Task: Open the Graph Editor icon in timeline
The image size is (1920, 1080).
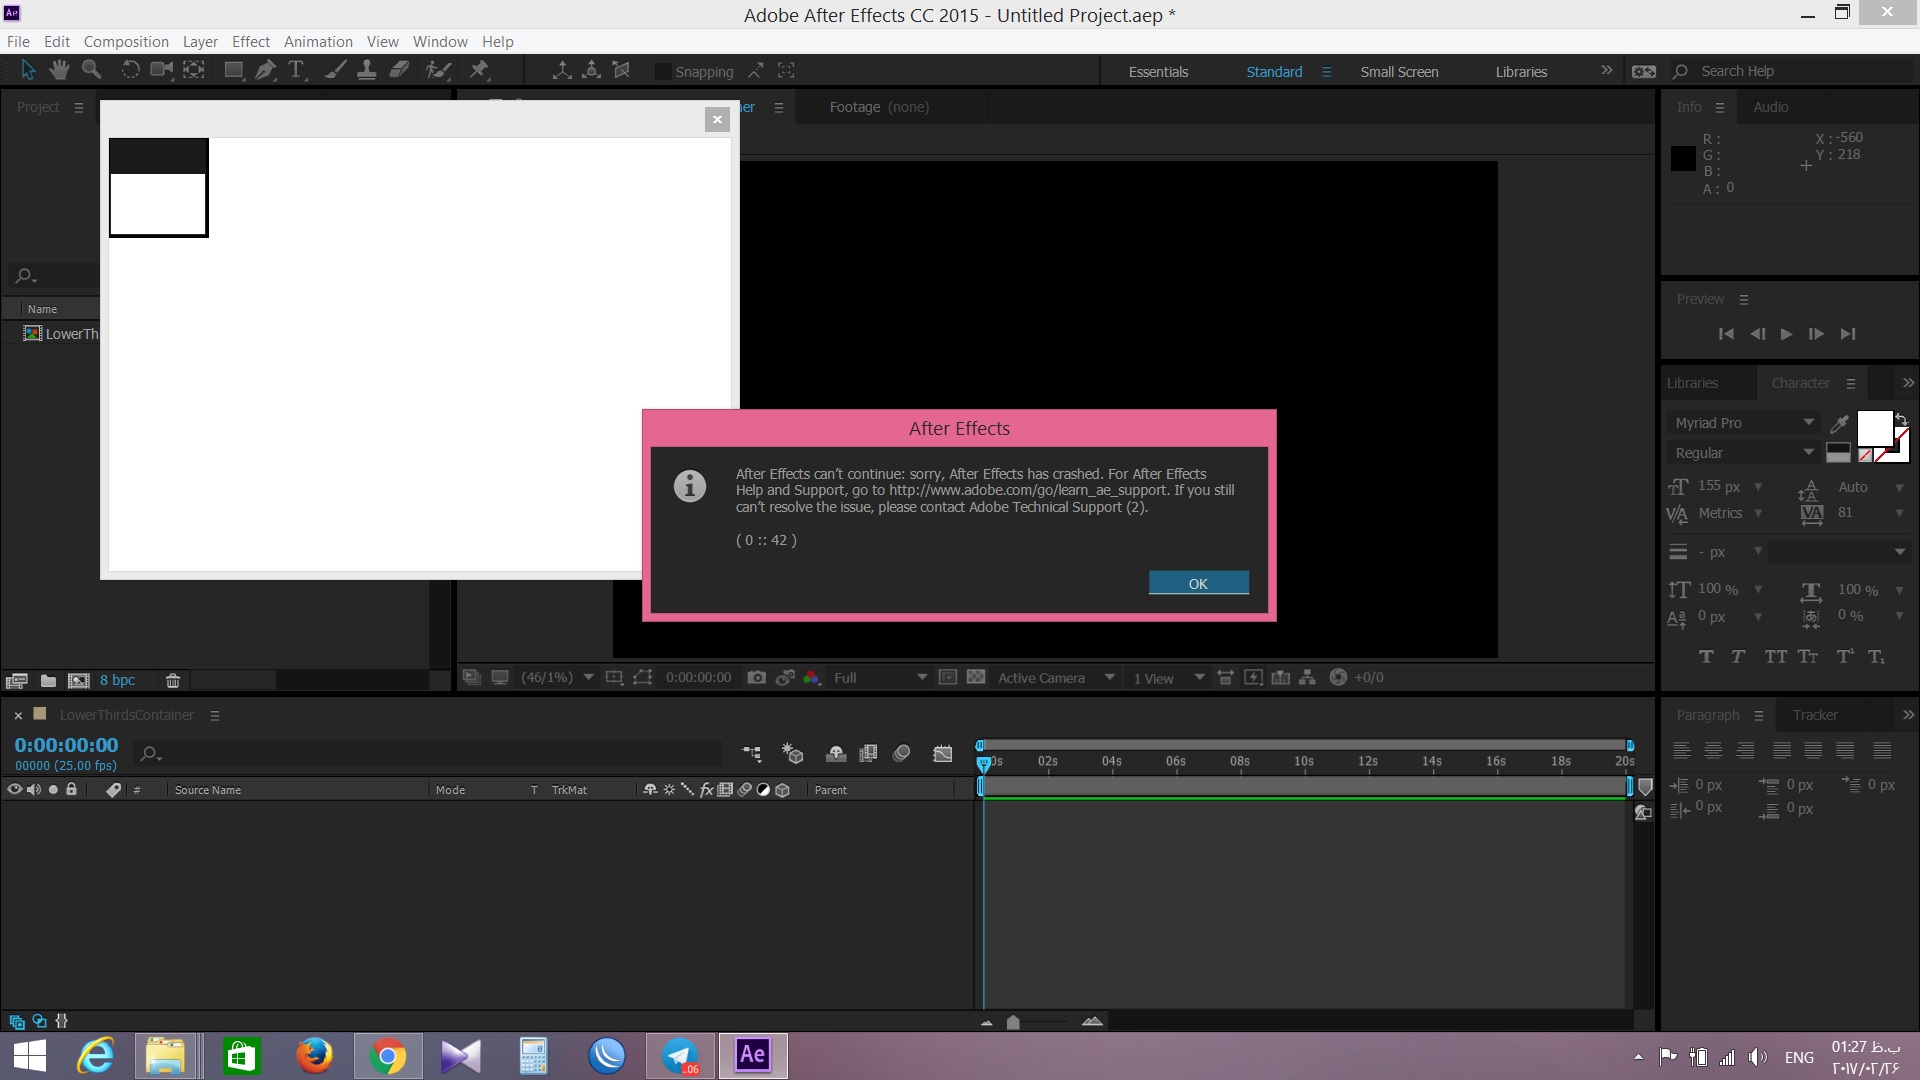Action: [942, 753]
